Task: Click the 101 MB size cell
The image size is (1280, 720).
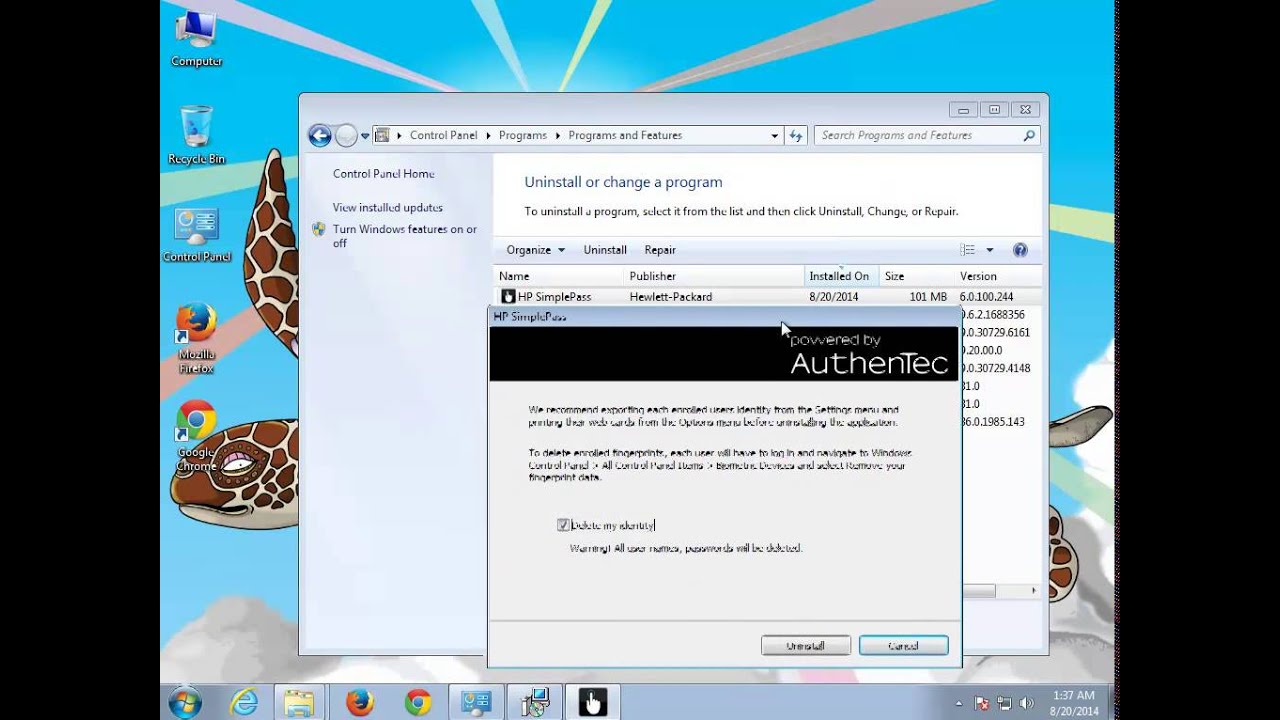Action: 928,297
